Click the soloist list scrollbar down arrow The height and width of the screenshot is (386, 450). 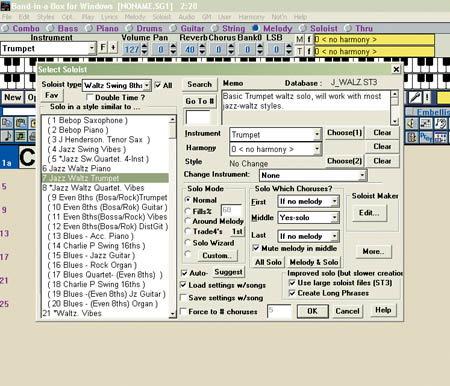pos(172,314)
